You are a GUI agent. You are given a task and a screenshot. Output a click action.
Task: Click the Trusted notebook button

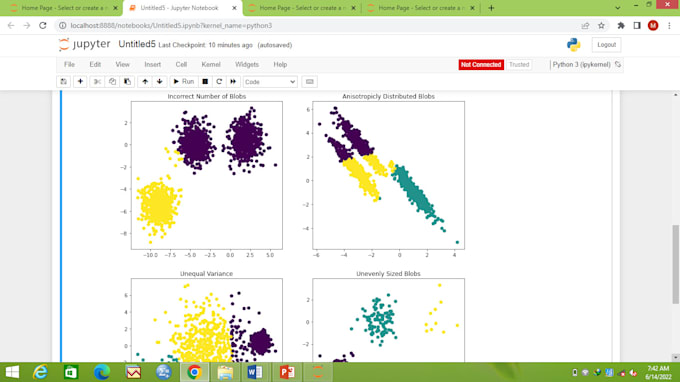pos(519,65)
